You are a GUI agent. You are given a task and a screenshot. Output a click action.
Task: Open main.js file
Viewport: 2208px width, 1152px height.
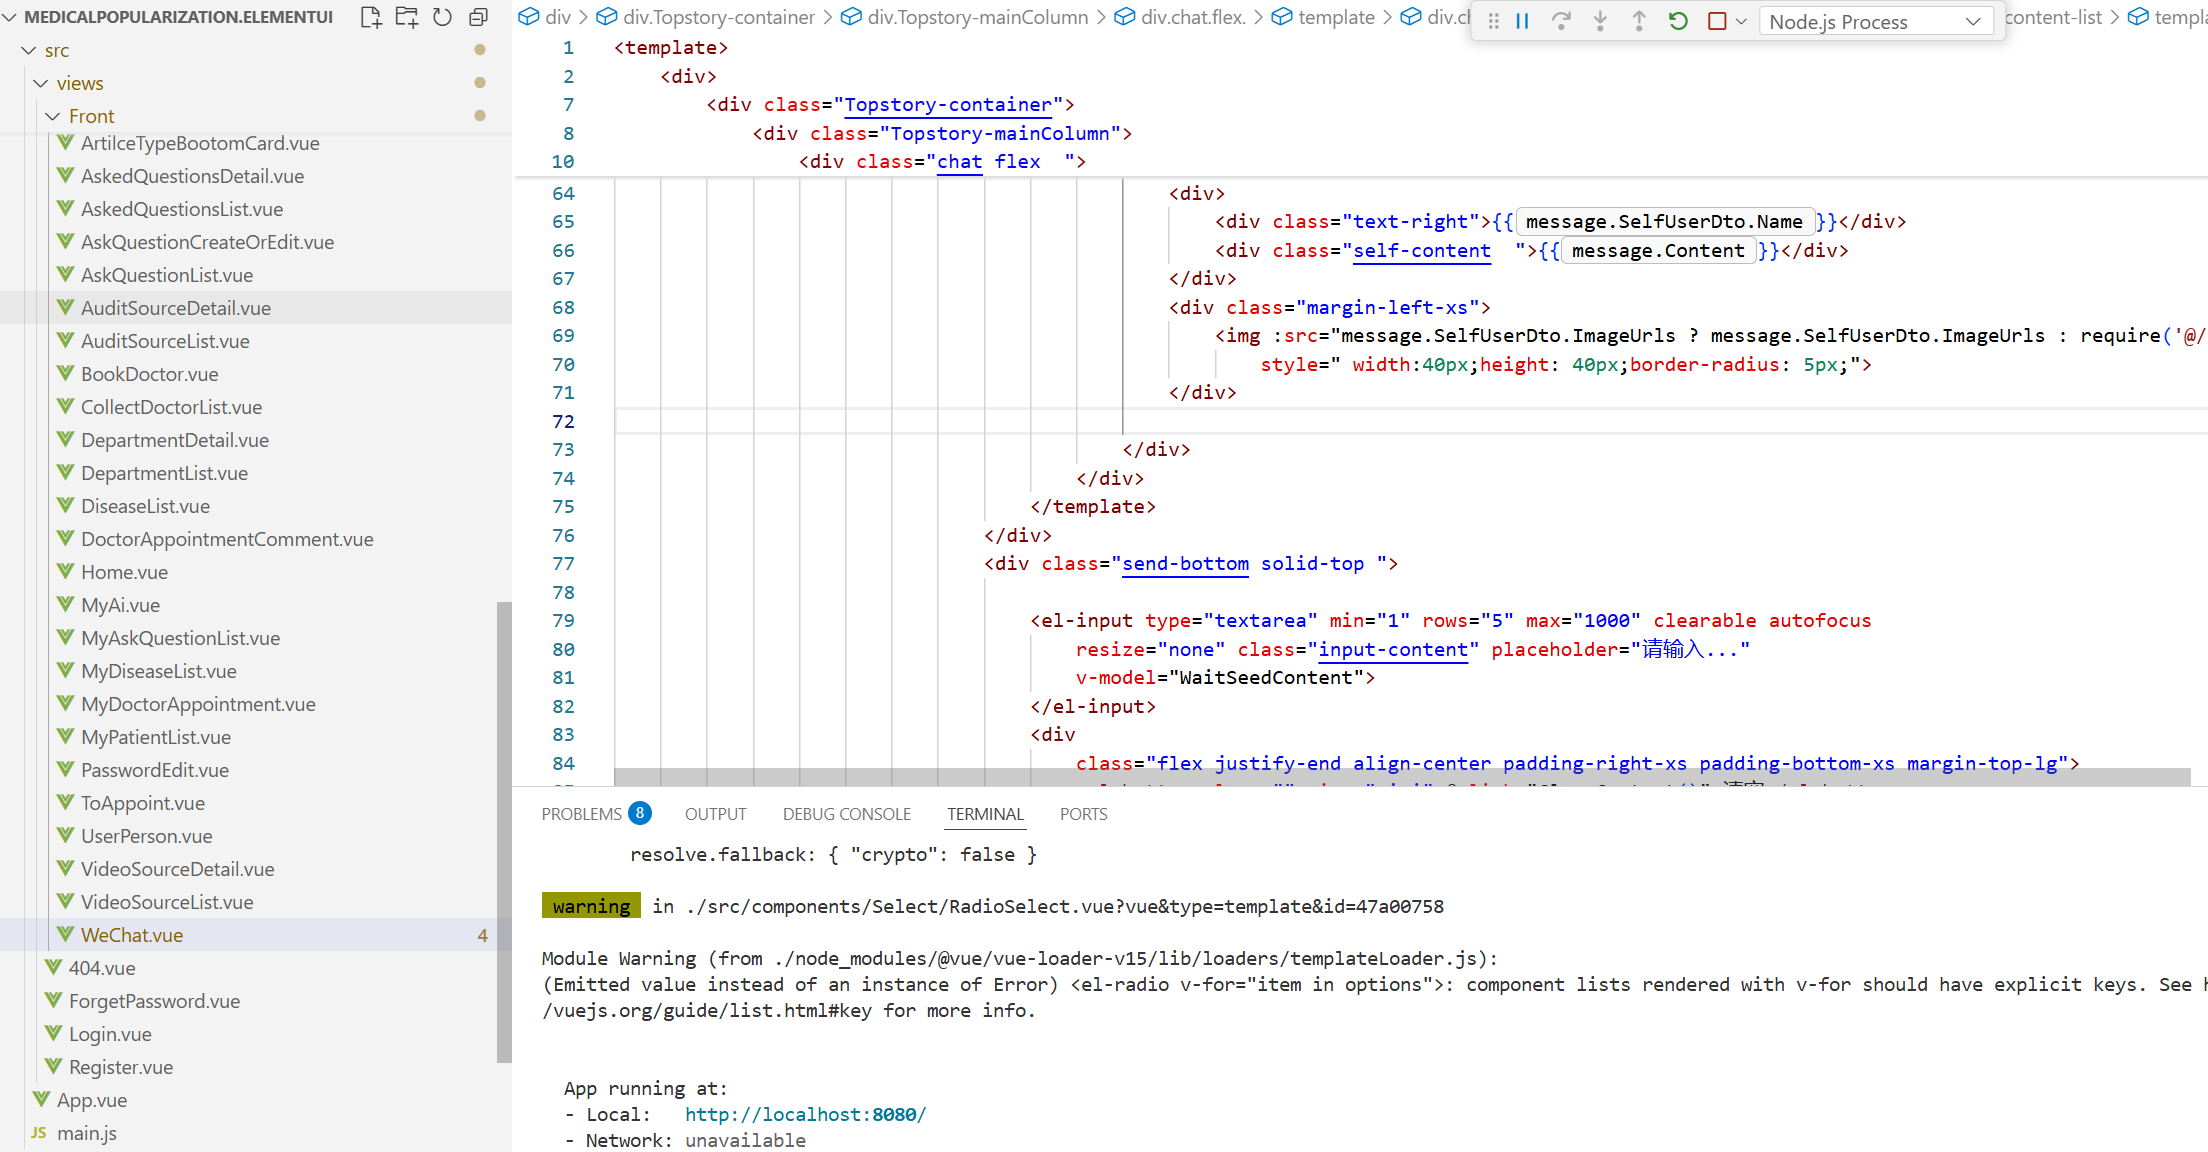pyautogui.click(x=255, y=1133)
